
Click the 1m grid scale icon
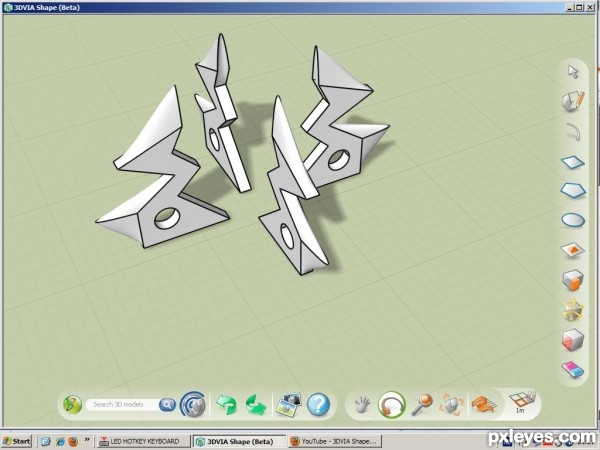click(523, 403)
